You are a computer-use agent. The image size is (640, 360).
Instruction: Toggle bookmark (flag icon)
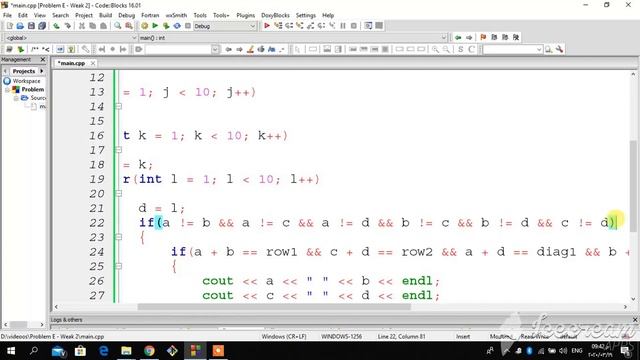[483, 37]
